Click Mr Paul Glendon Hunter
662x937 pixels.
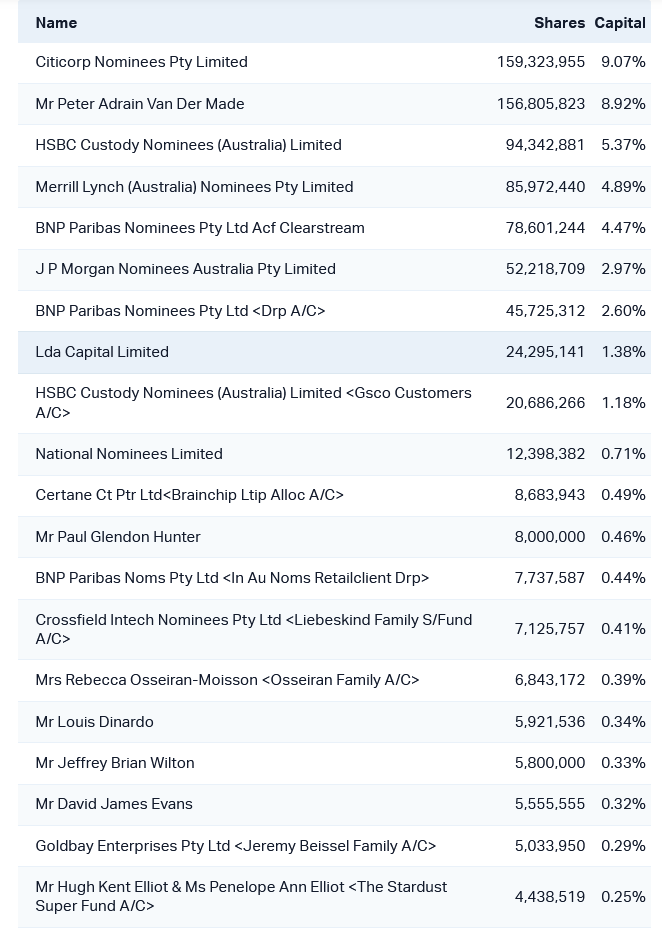click(x=118, y=537)
